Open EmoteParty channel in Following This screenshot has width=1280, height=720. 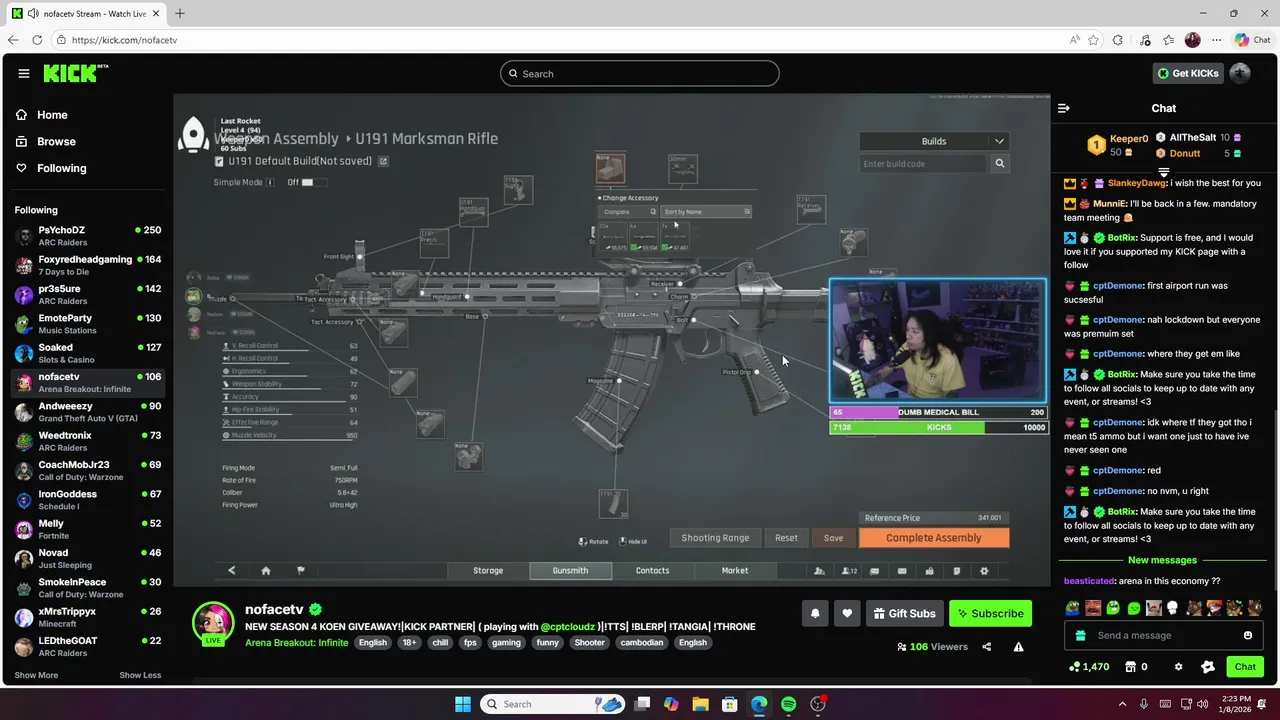(87, 323)
